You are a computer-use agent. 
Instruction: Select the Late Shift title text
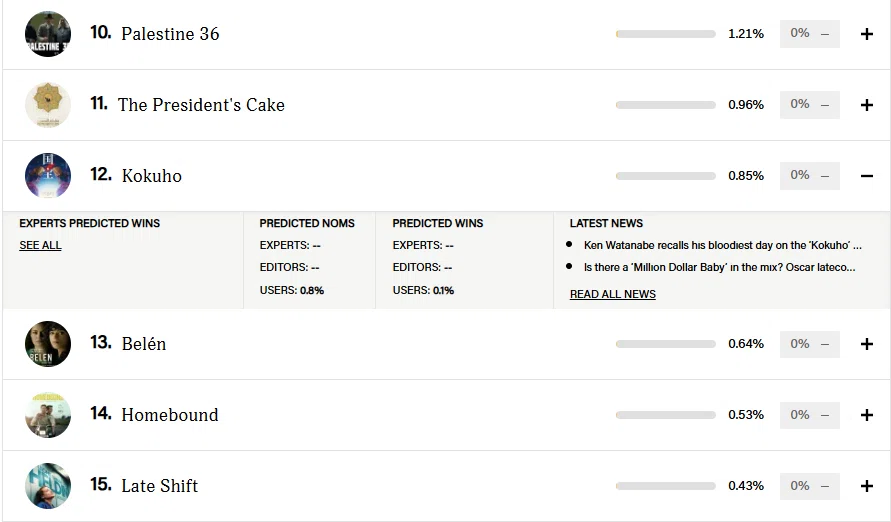[x=160, y=486]
